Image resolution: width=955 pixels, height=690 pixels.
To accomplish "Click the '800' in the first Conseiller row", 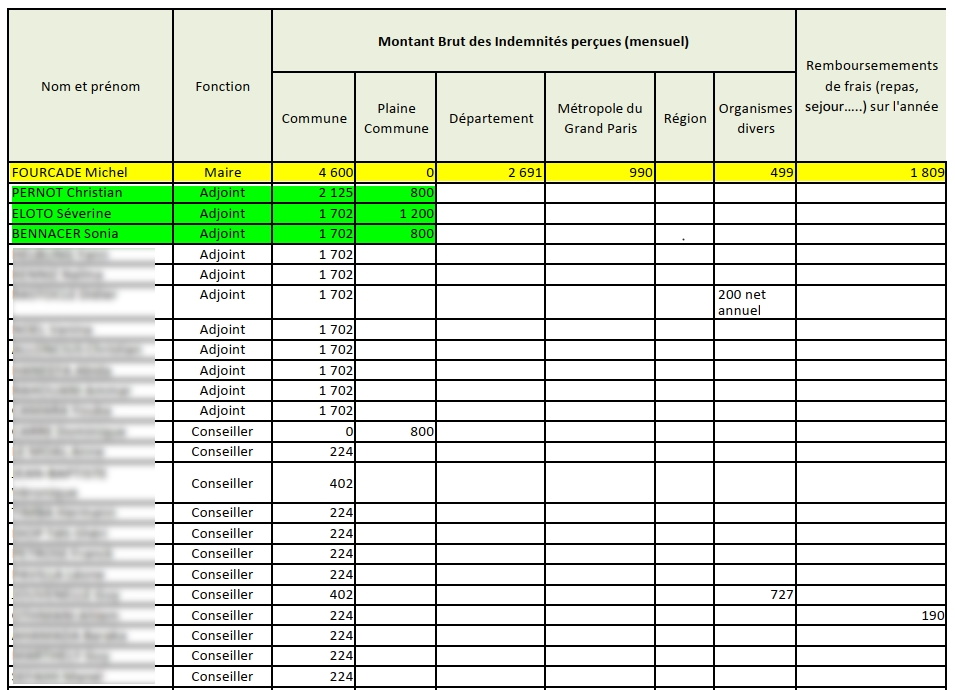I will point(396,432).
